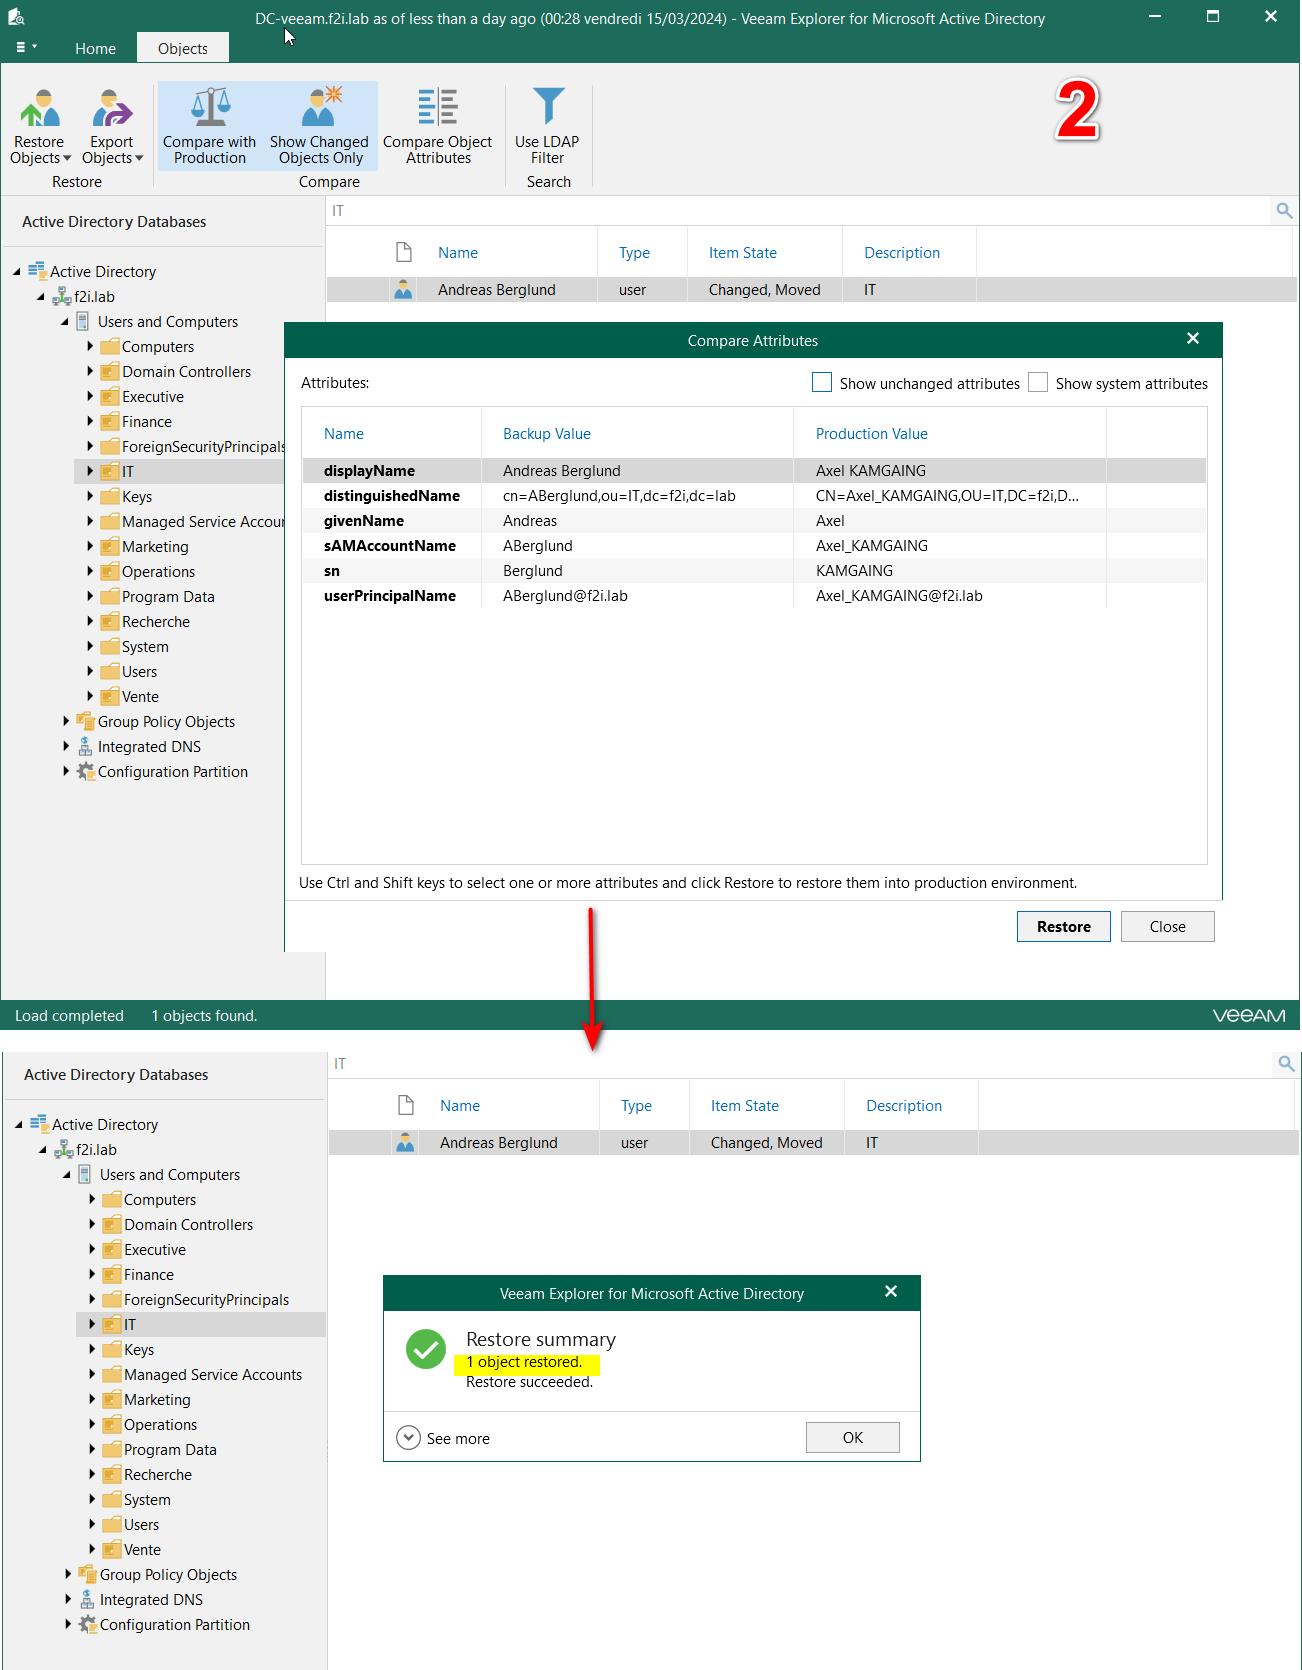Click the application icon in the title bar

(16, 17)
